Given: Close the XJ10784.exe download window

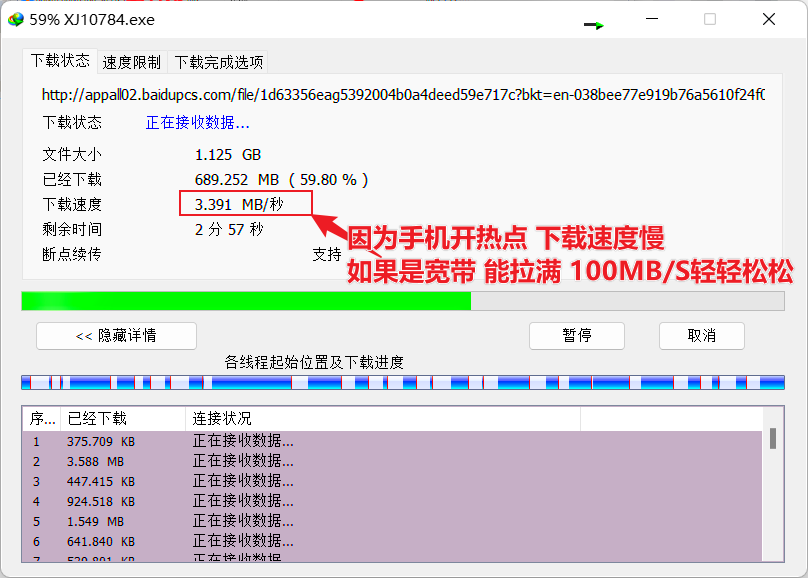Looking at the screenshot, I should (x=769, y=19).
